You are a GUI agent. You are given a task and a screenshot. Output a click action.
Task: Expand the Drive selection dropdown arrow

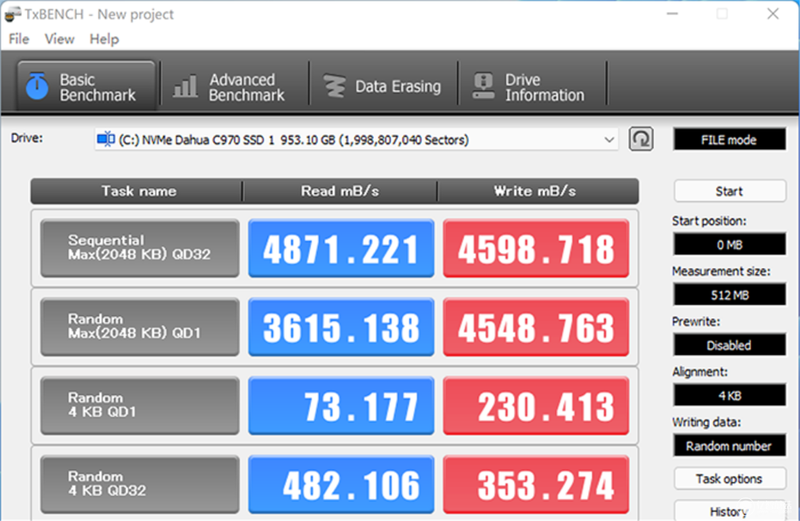[609, 139]
